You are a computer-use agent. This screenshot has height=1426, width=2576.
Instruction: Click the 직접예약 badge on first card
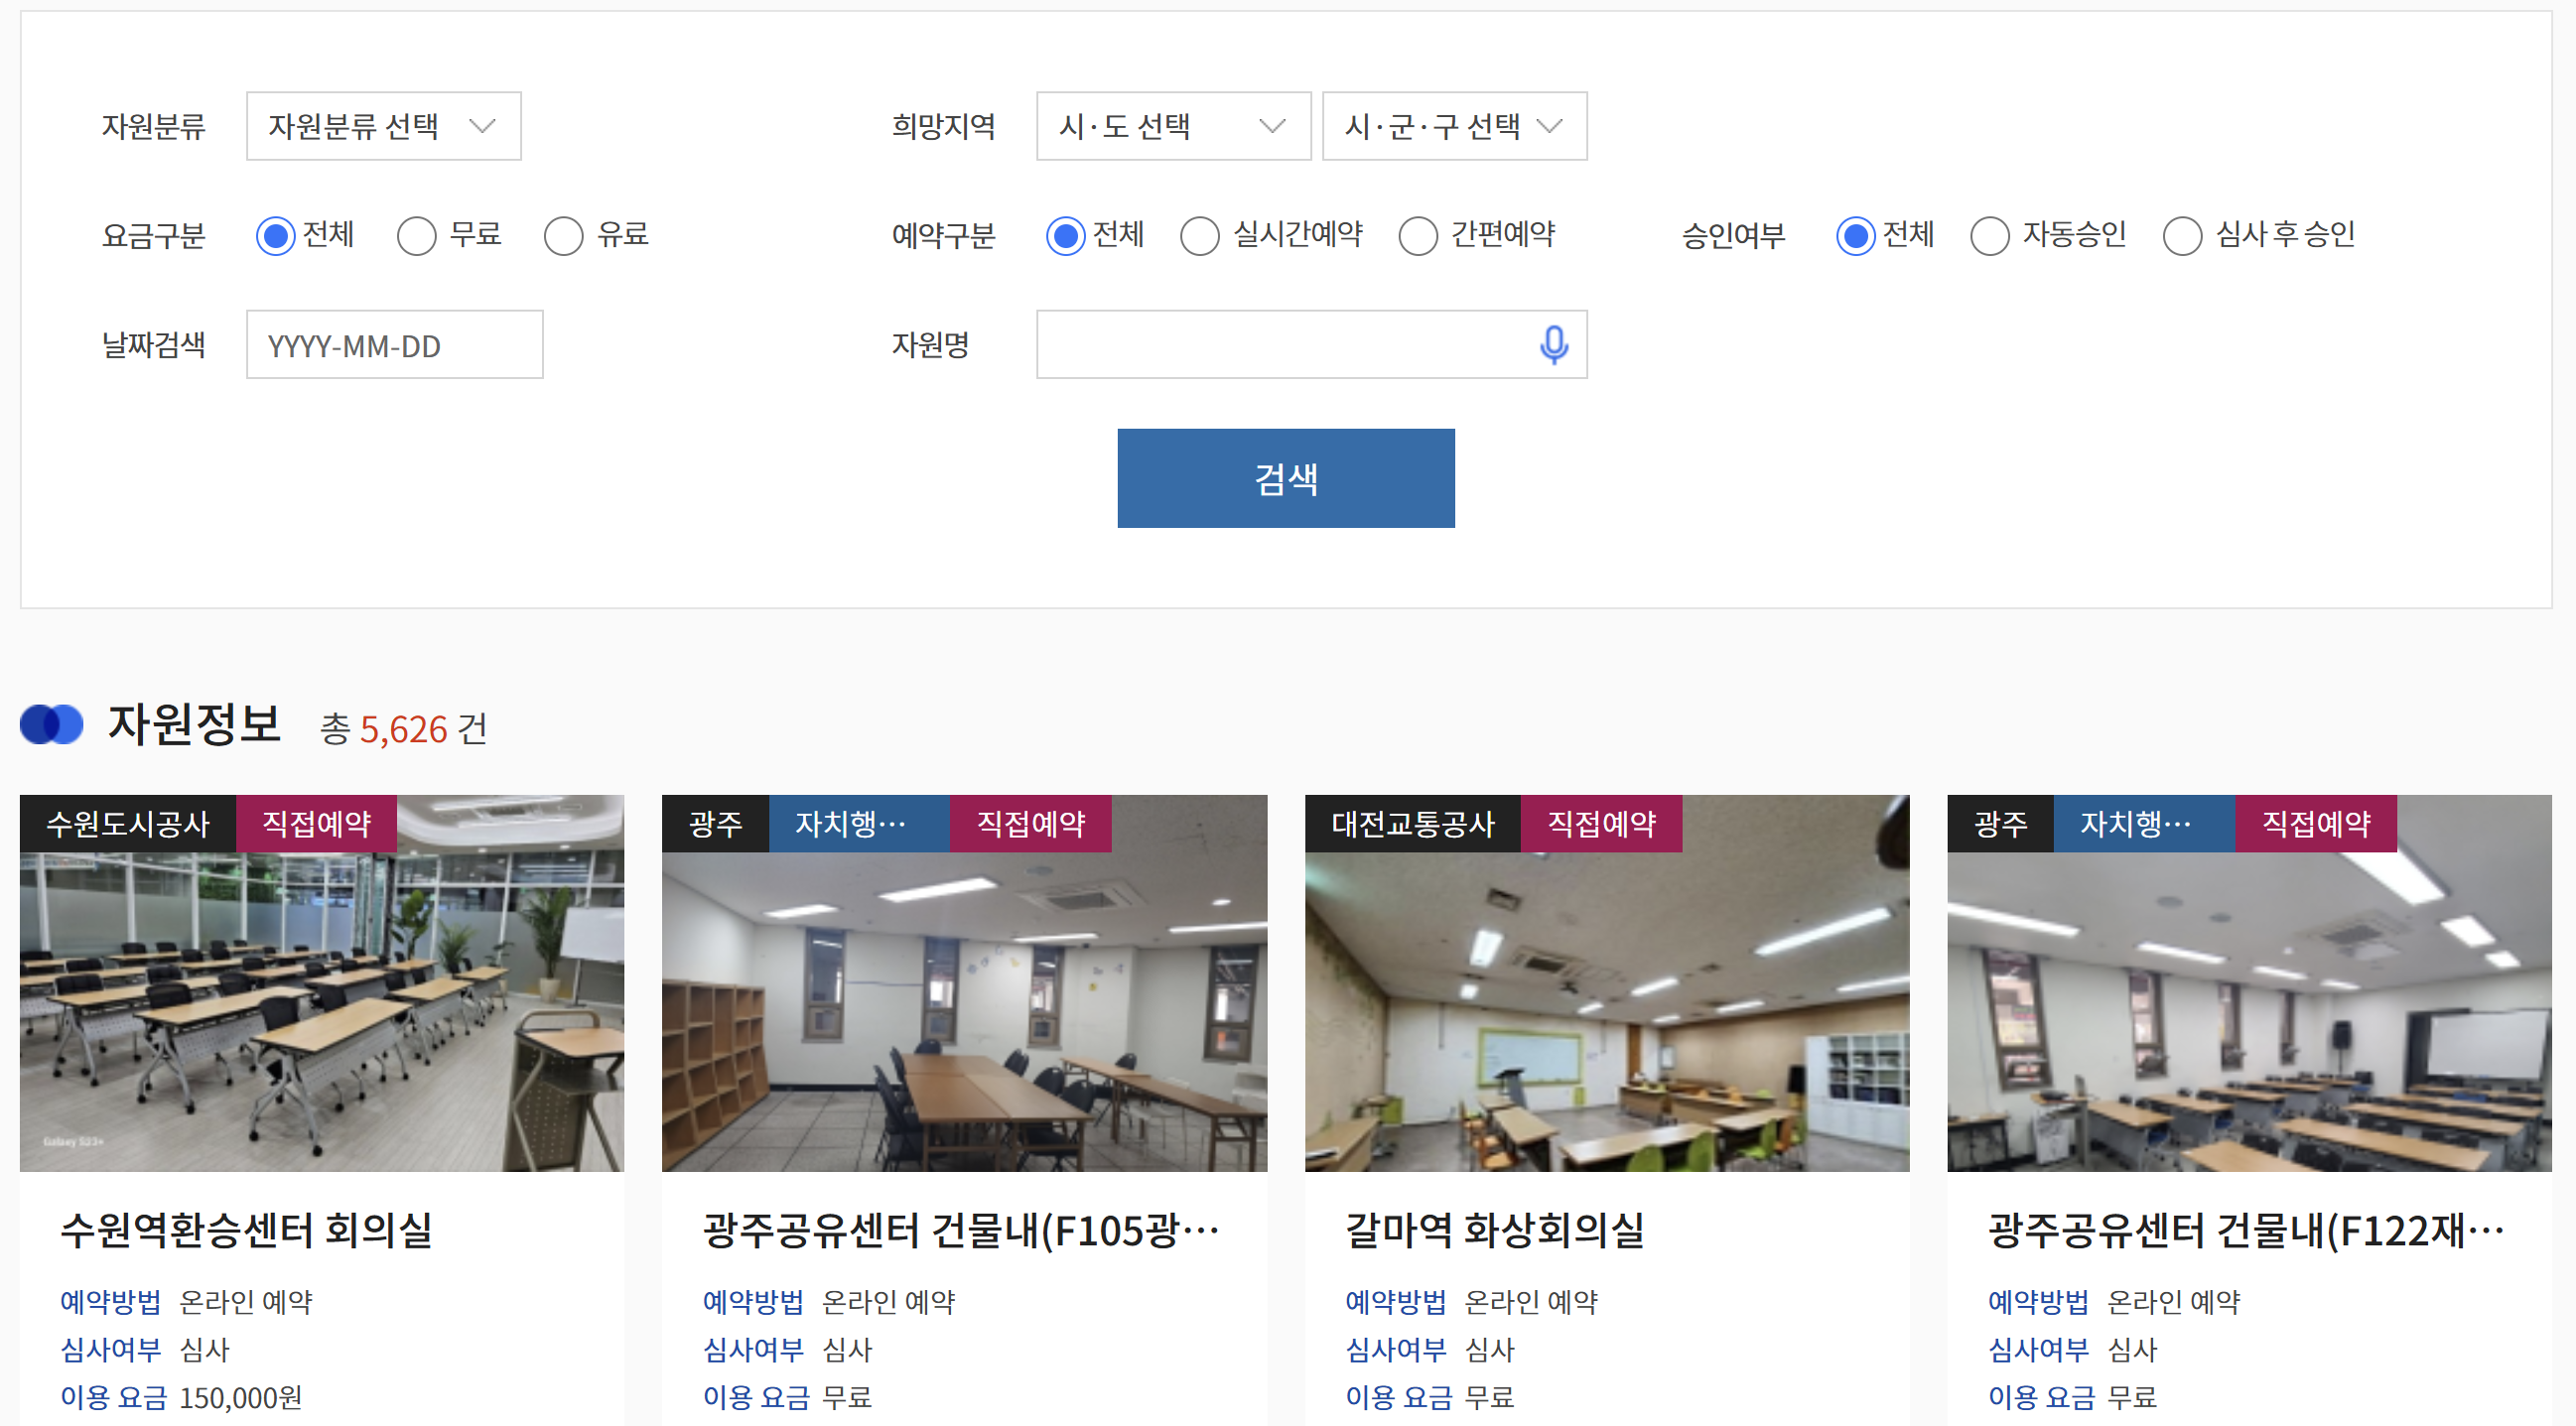[315, 823]
